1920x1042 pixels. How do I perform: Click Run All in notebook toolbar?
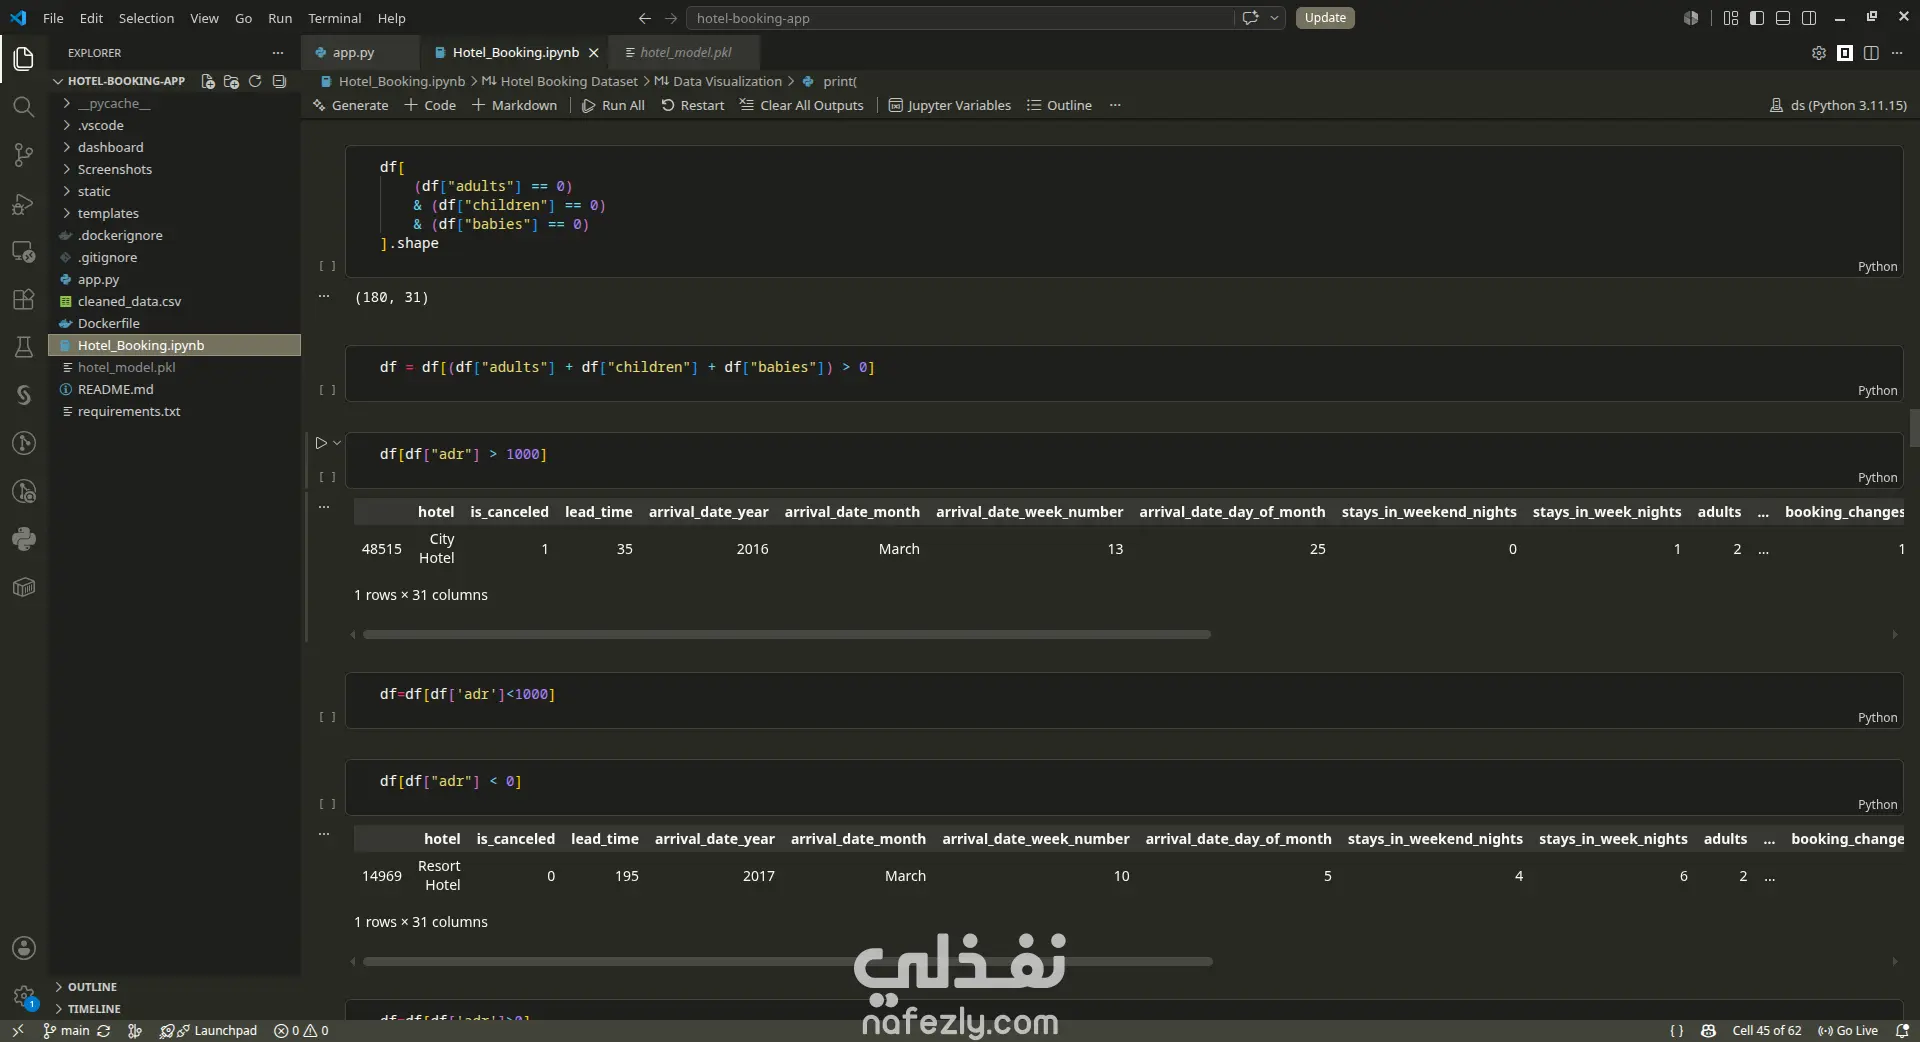613,105
